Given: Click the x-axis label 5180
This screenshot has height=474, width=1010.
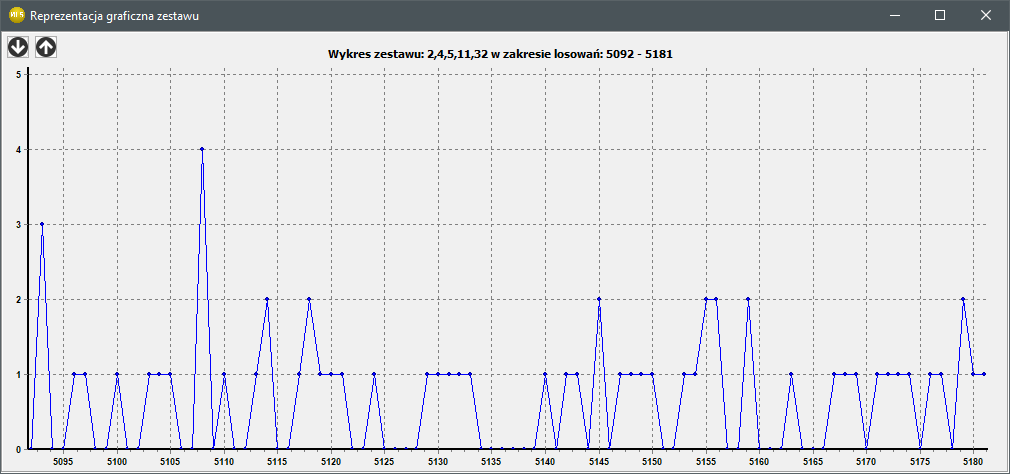Looking at the screenshot, I should [x=973, y=462].
